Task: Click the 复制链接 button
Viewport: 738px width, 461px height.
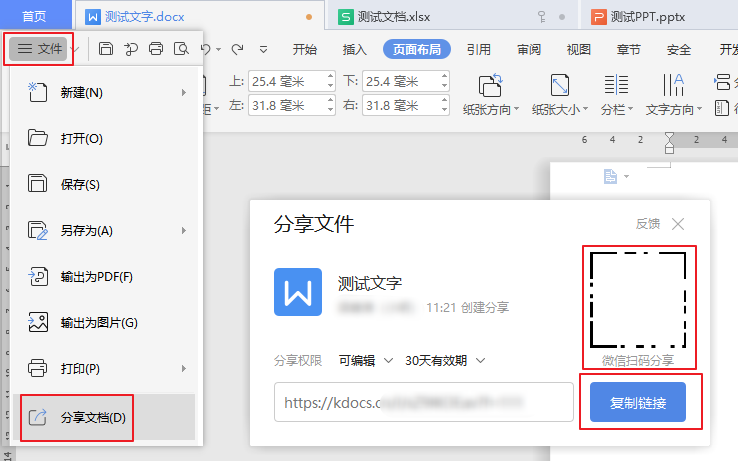Action: 638,402
